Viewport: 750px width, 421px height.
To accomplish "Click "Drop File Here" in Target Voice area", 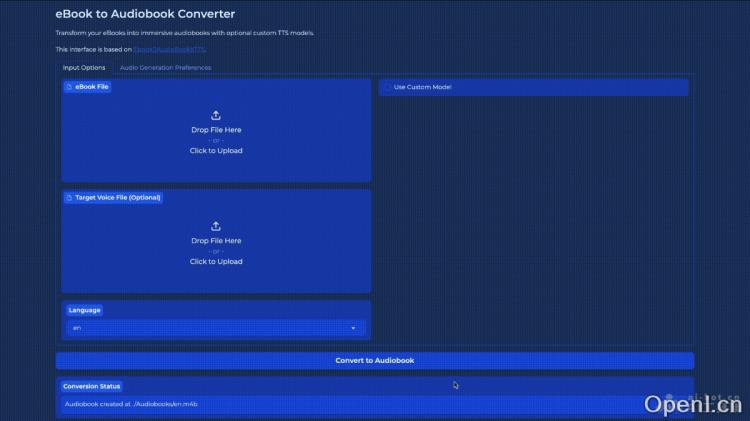I will 216,241.
